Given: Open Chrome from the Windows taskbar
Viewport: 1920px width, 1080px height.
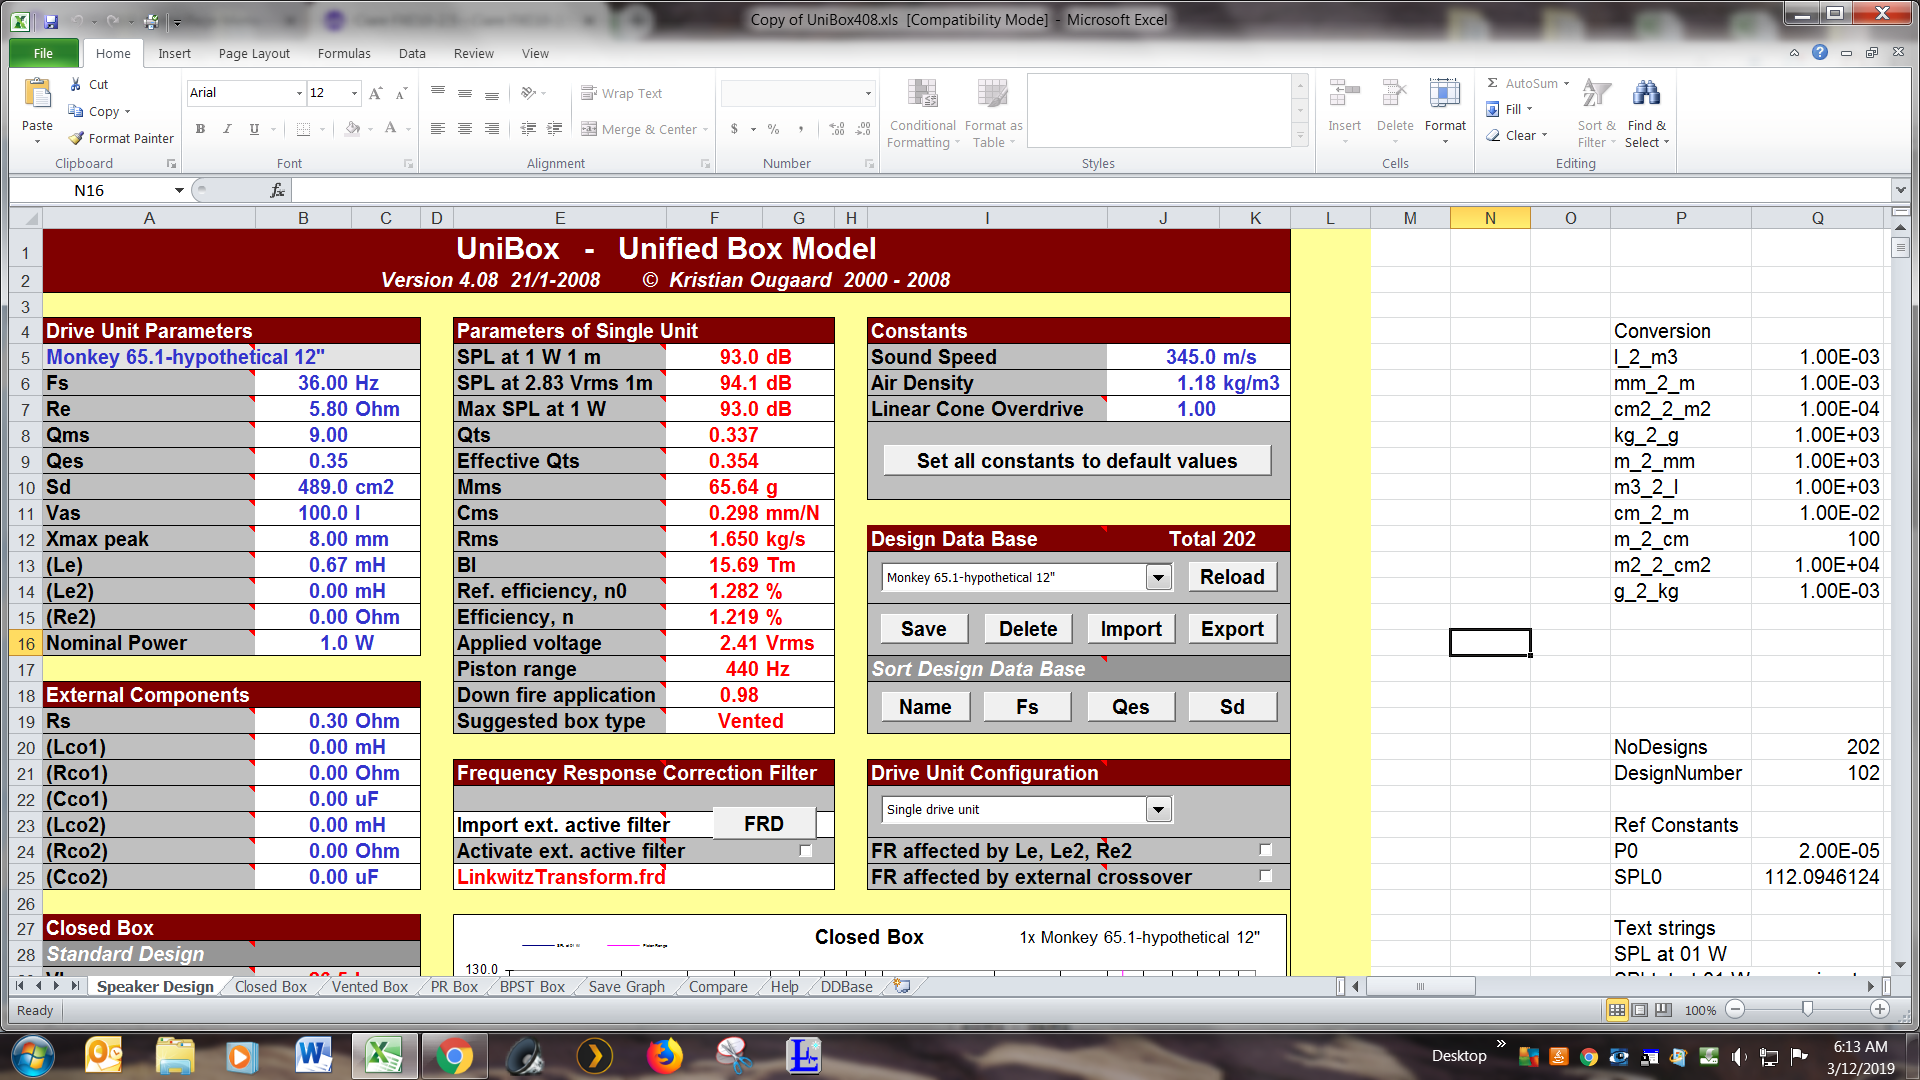Looking at the screenshot, I should click(x=454, y=1056).
